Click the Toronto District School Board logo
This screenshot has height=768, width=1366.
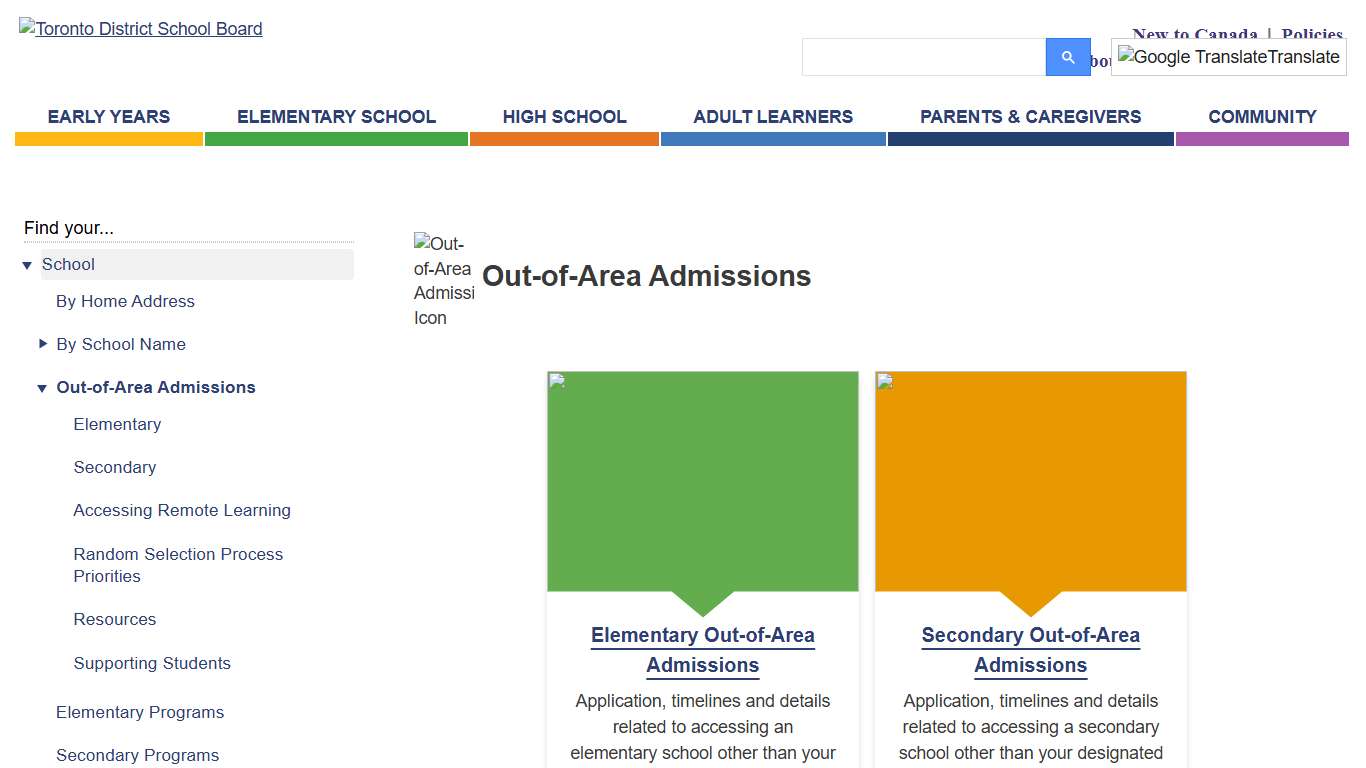click(140, 28)
